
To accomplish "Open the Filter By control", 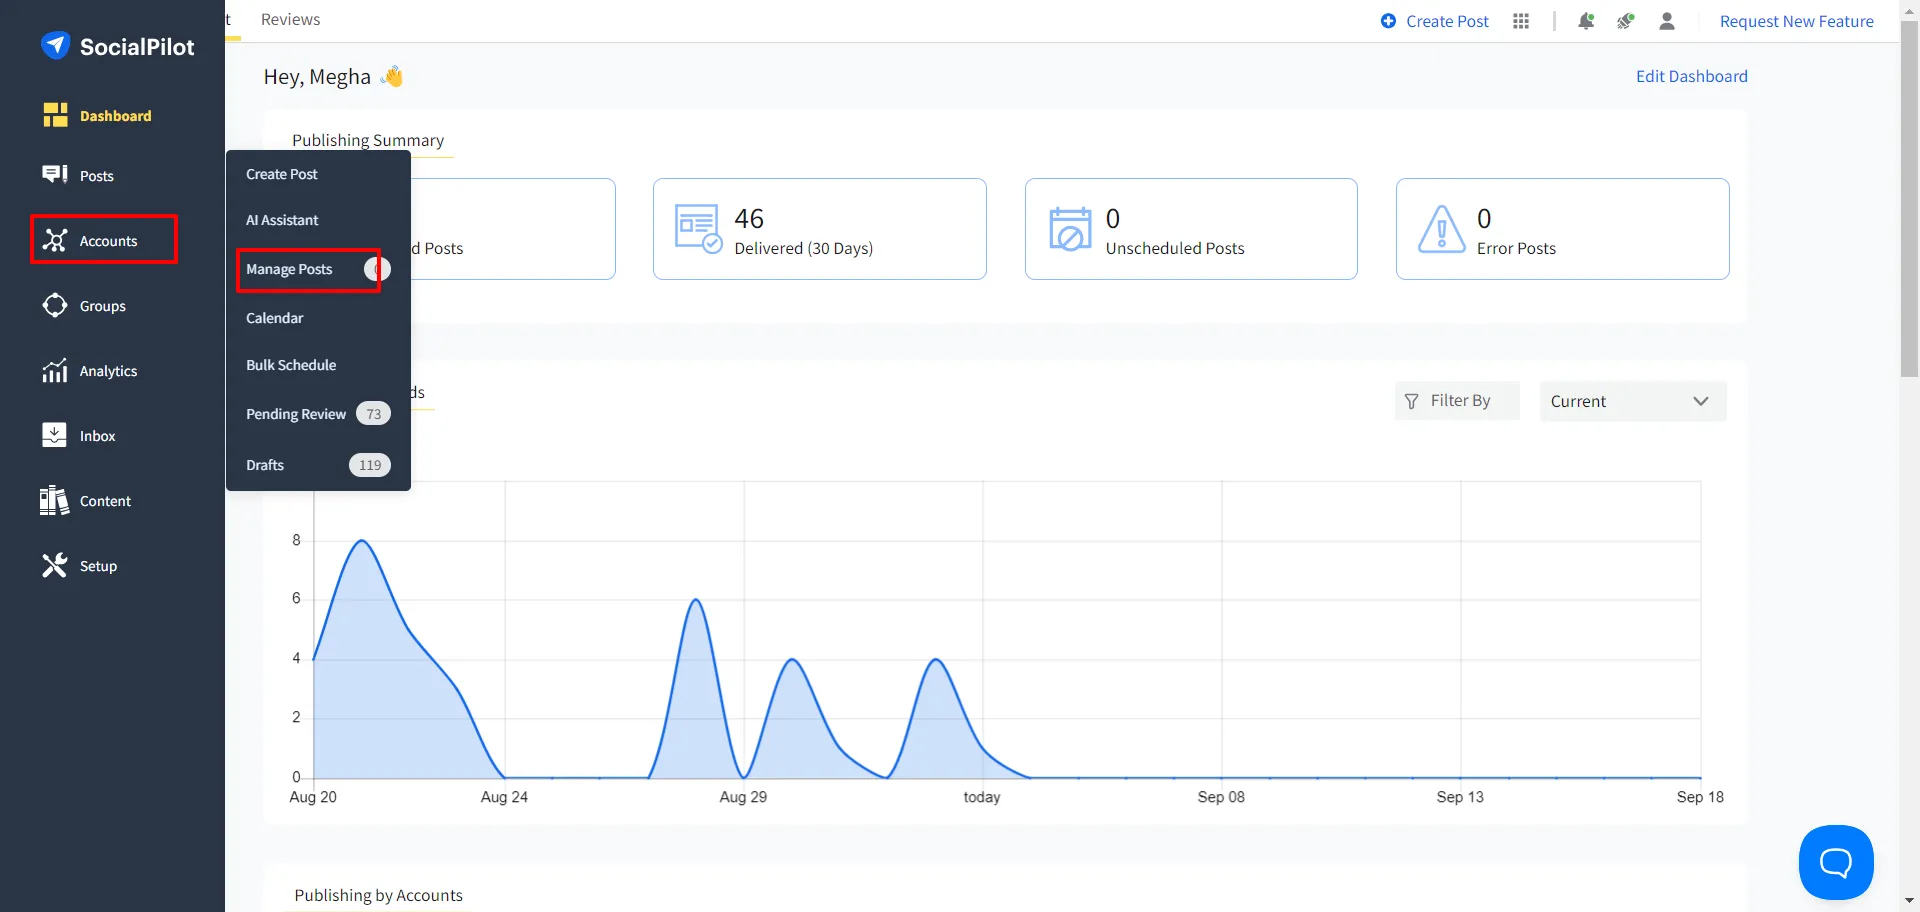I will (1457, 400).
